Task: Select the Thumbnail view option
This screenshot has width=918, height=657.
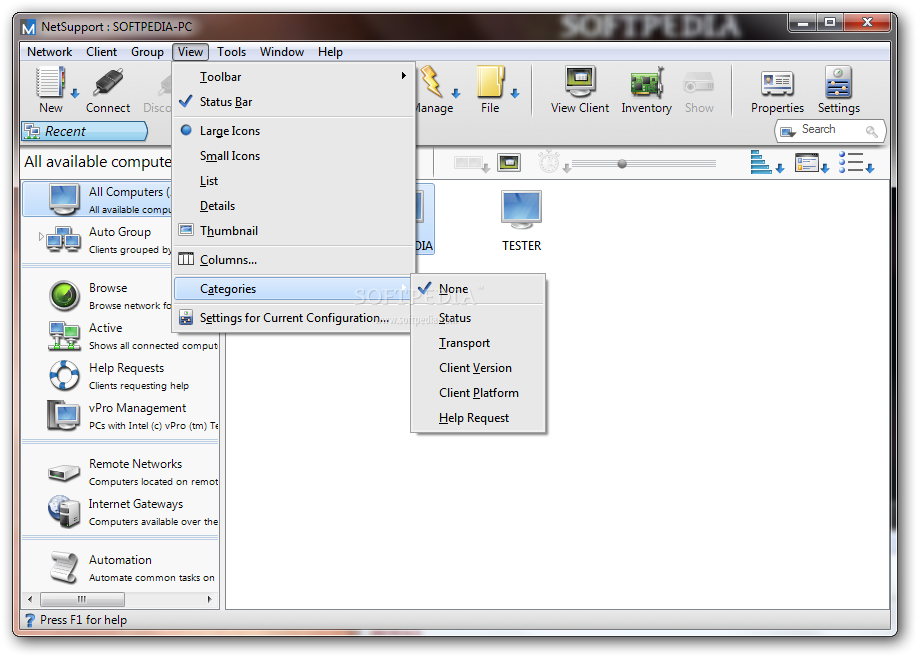Action: [293, 231]
